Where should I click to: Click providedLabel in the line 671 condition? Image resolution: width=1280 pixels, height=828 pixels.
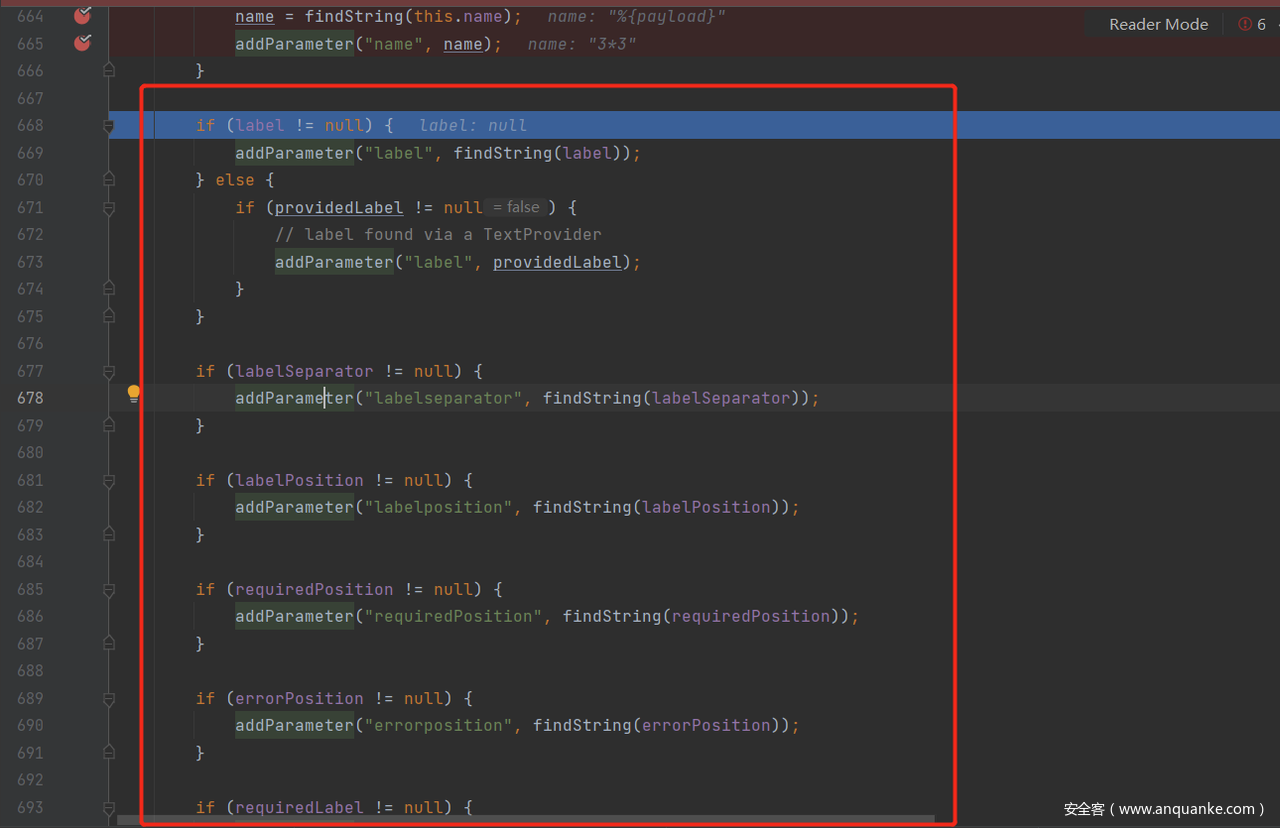[339, 207]
